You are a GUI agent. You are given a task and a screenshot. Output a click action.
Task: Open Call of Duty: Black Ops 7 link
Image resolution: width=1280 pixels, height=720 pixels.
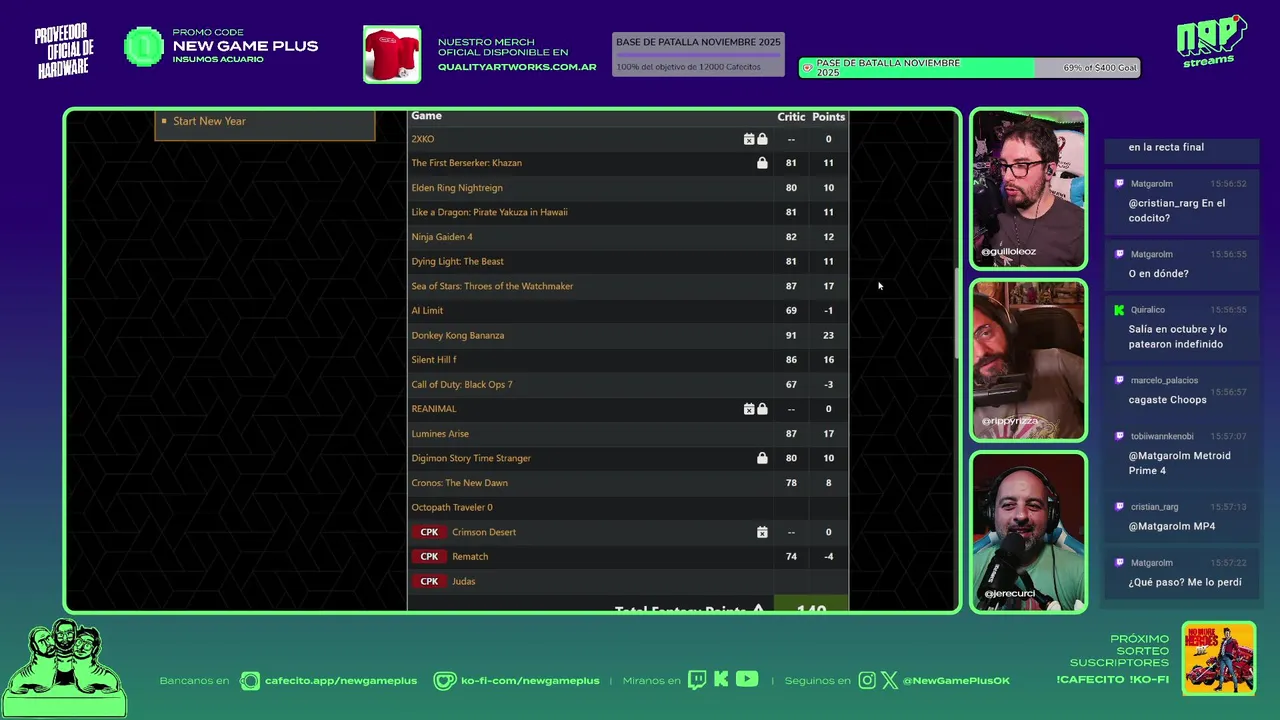[x=462, y=384]
